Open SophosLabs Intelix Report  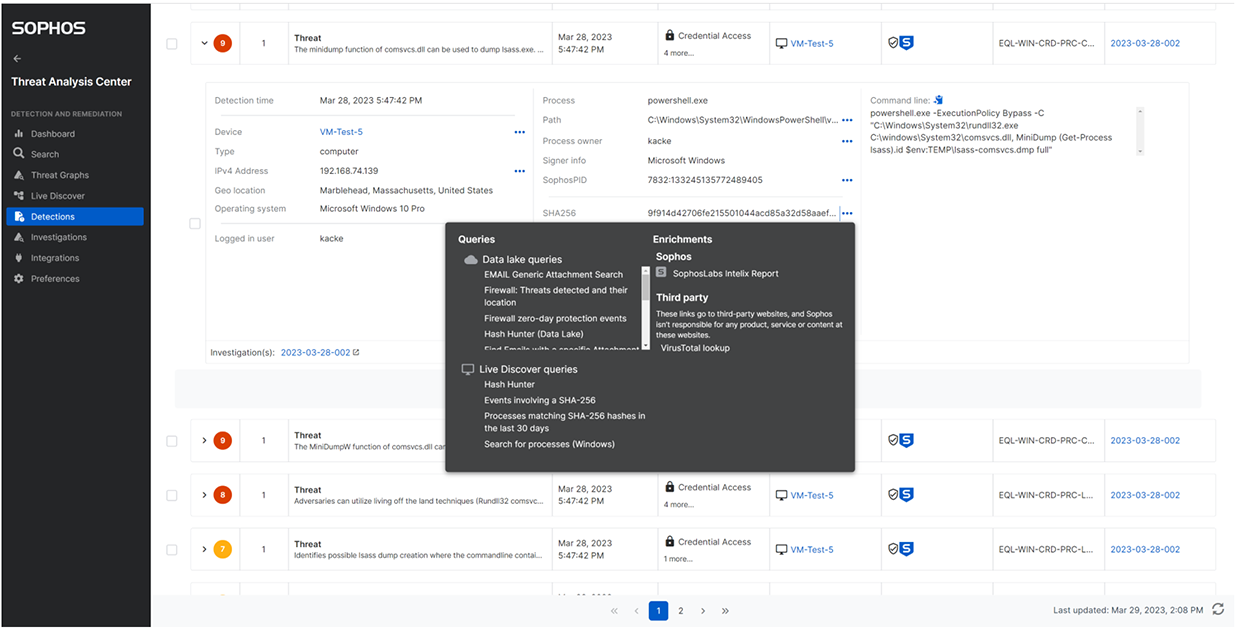(x=725, y=274)
